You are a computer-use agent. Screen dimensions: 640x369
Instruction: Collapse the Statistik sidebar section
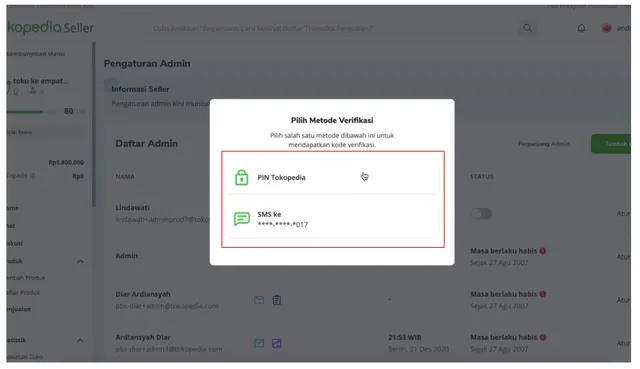[80, 340]
